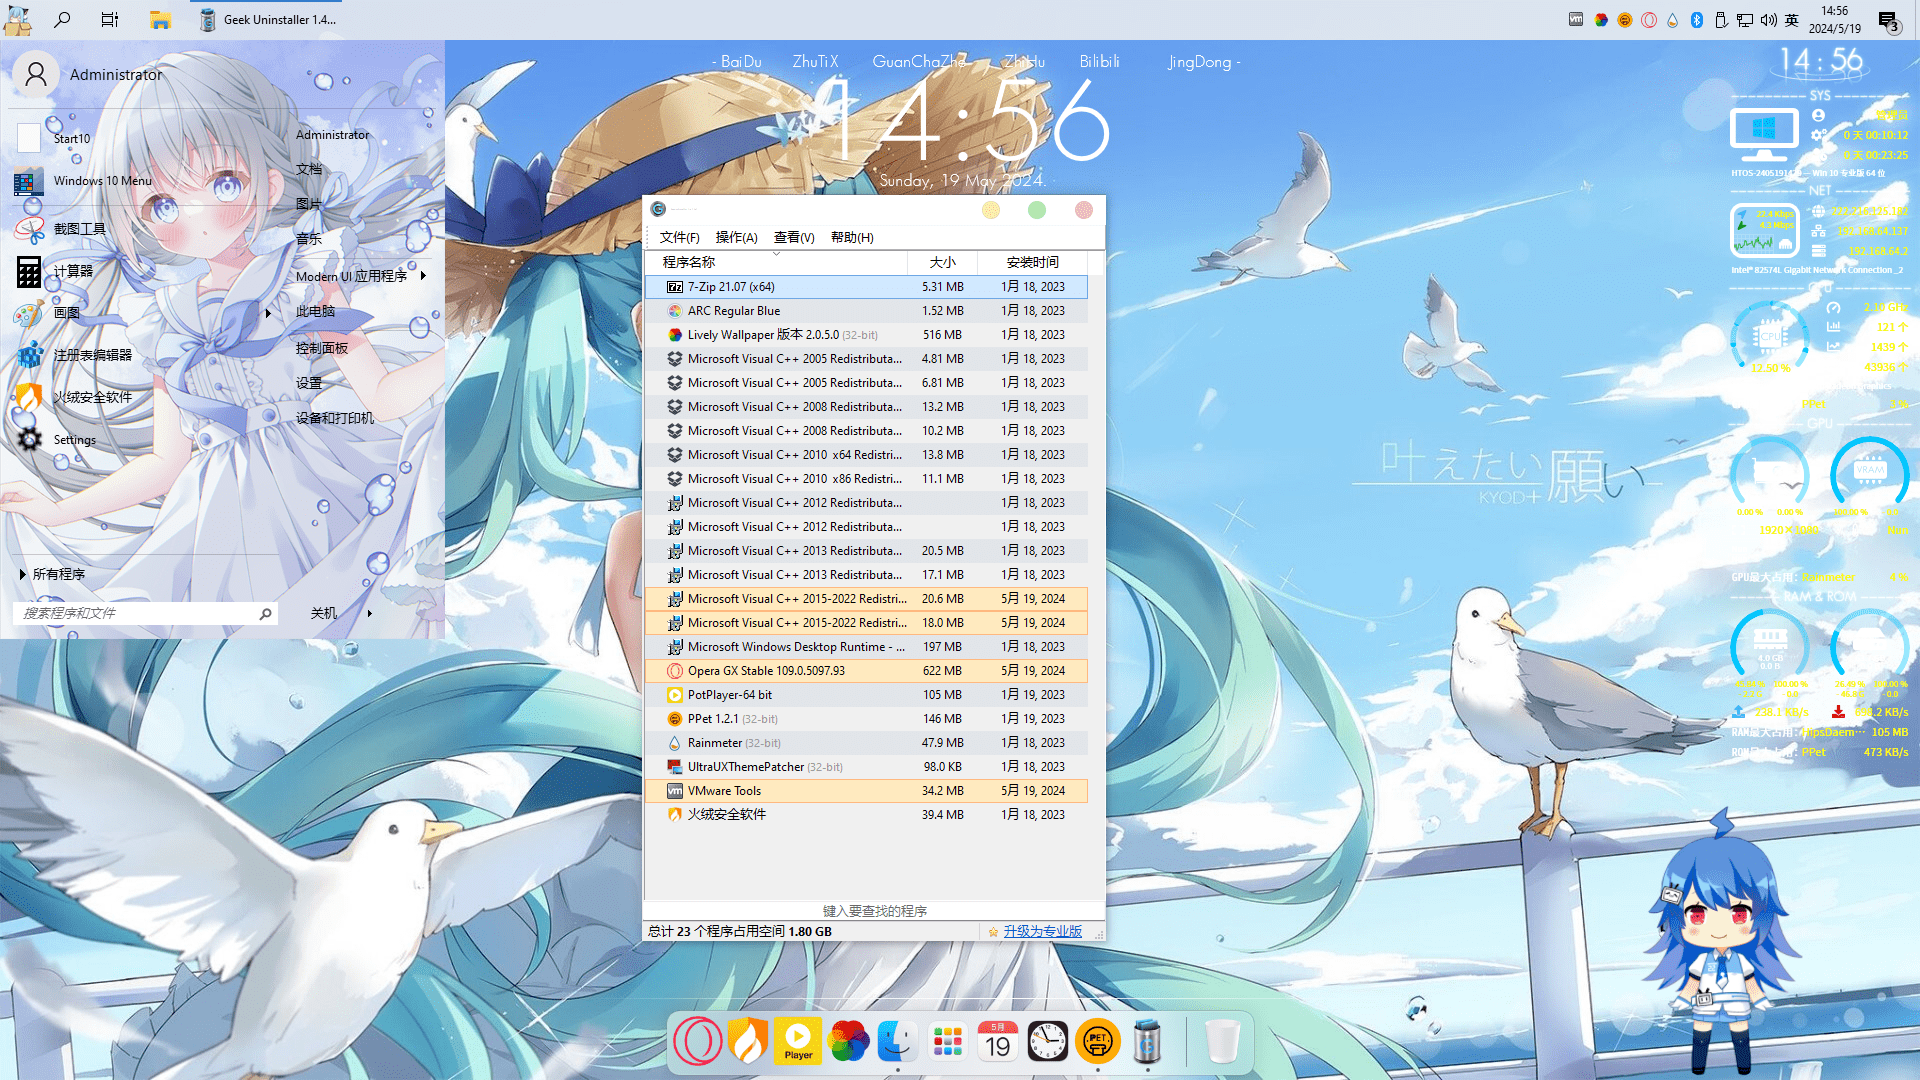Select Microsoft Windows Desktop Runtime row
This screenshot has height=1080, width=1920.
point(867,647)
